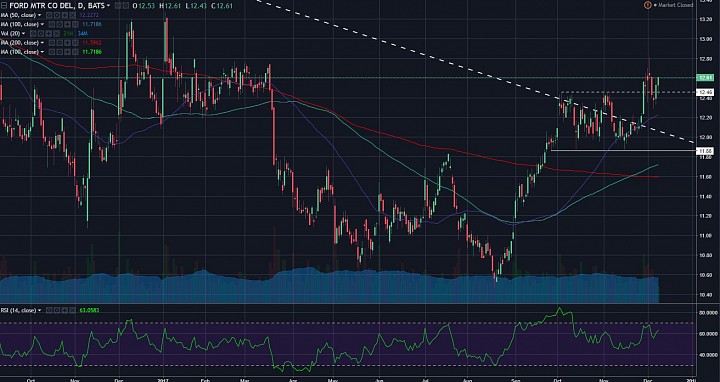Select the FORD MTR CO DEL, D, BATS title
720x382 pixels.
(x=56, y=6)
